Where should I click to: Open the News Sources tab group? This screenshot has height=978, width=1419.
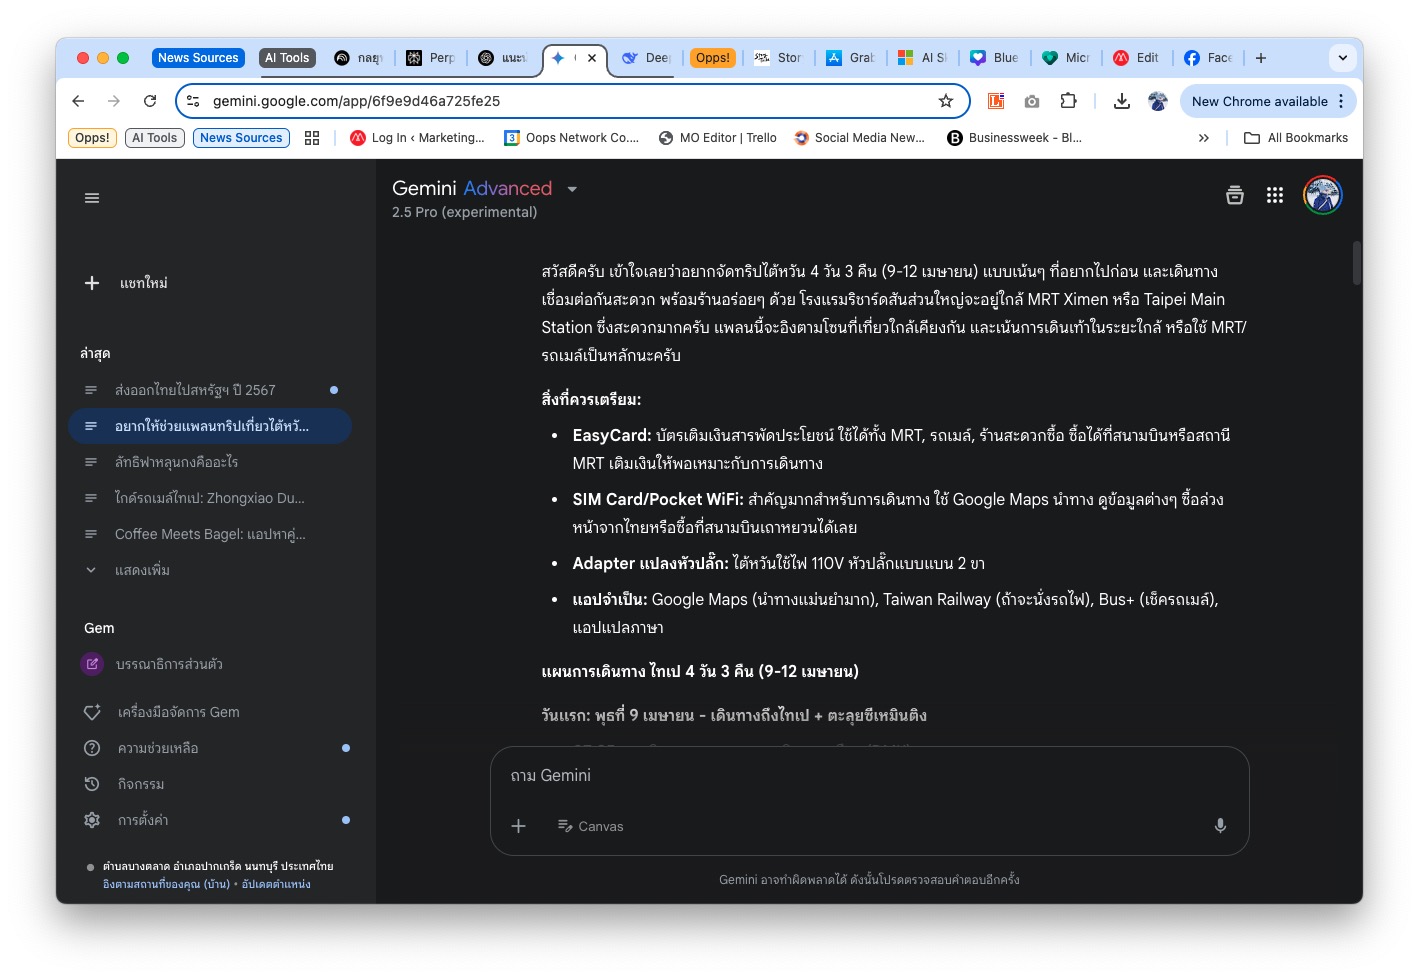pyautogui.click(x=198, y=58)
